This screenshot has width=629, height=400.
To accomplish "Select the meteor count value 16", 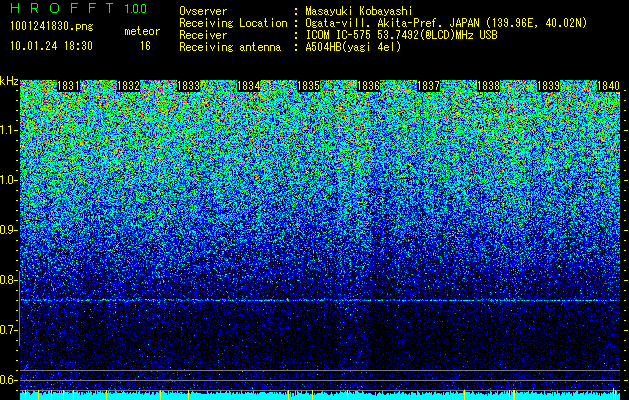I will tap(145, 46).
